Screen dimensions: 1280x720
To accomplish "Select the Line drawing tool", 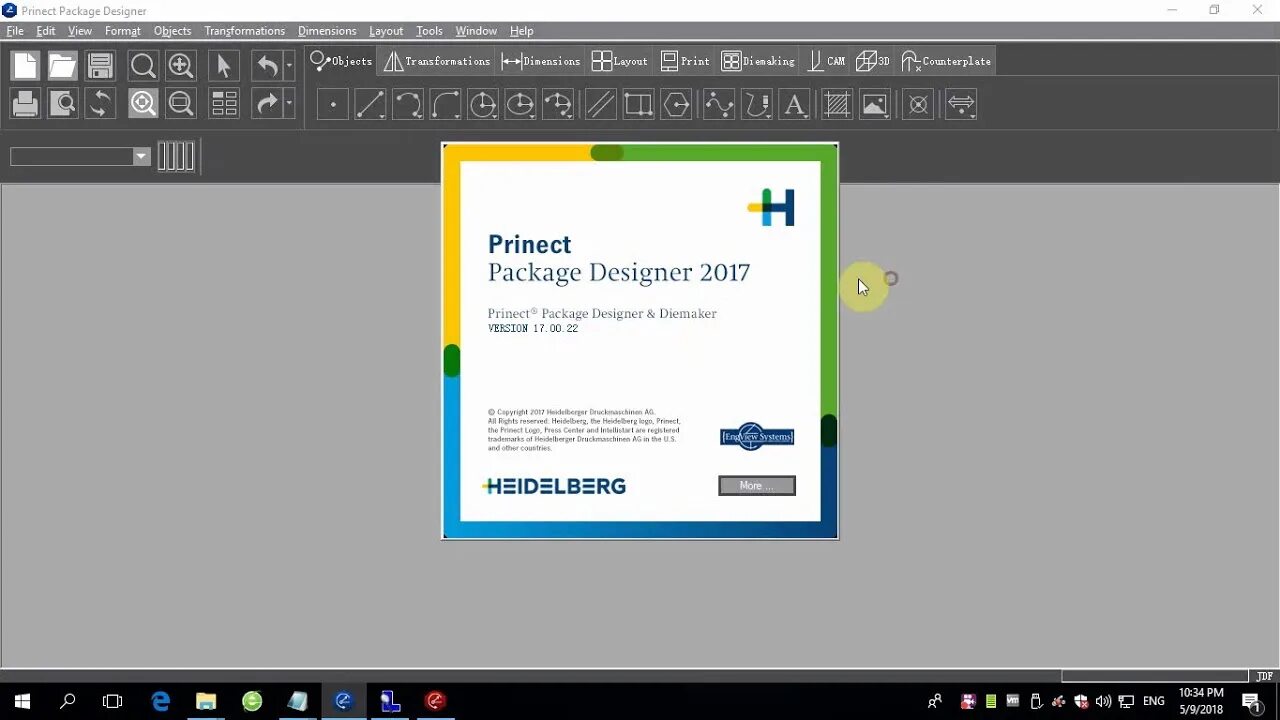I will click(371, 104).
